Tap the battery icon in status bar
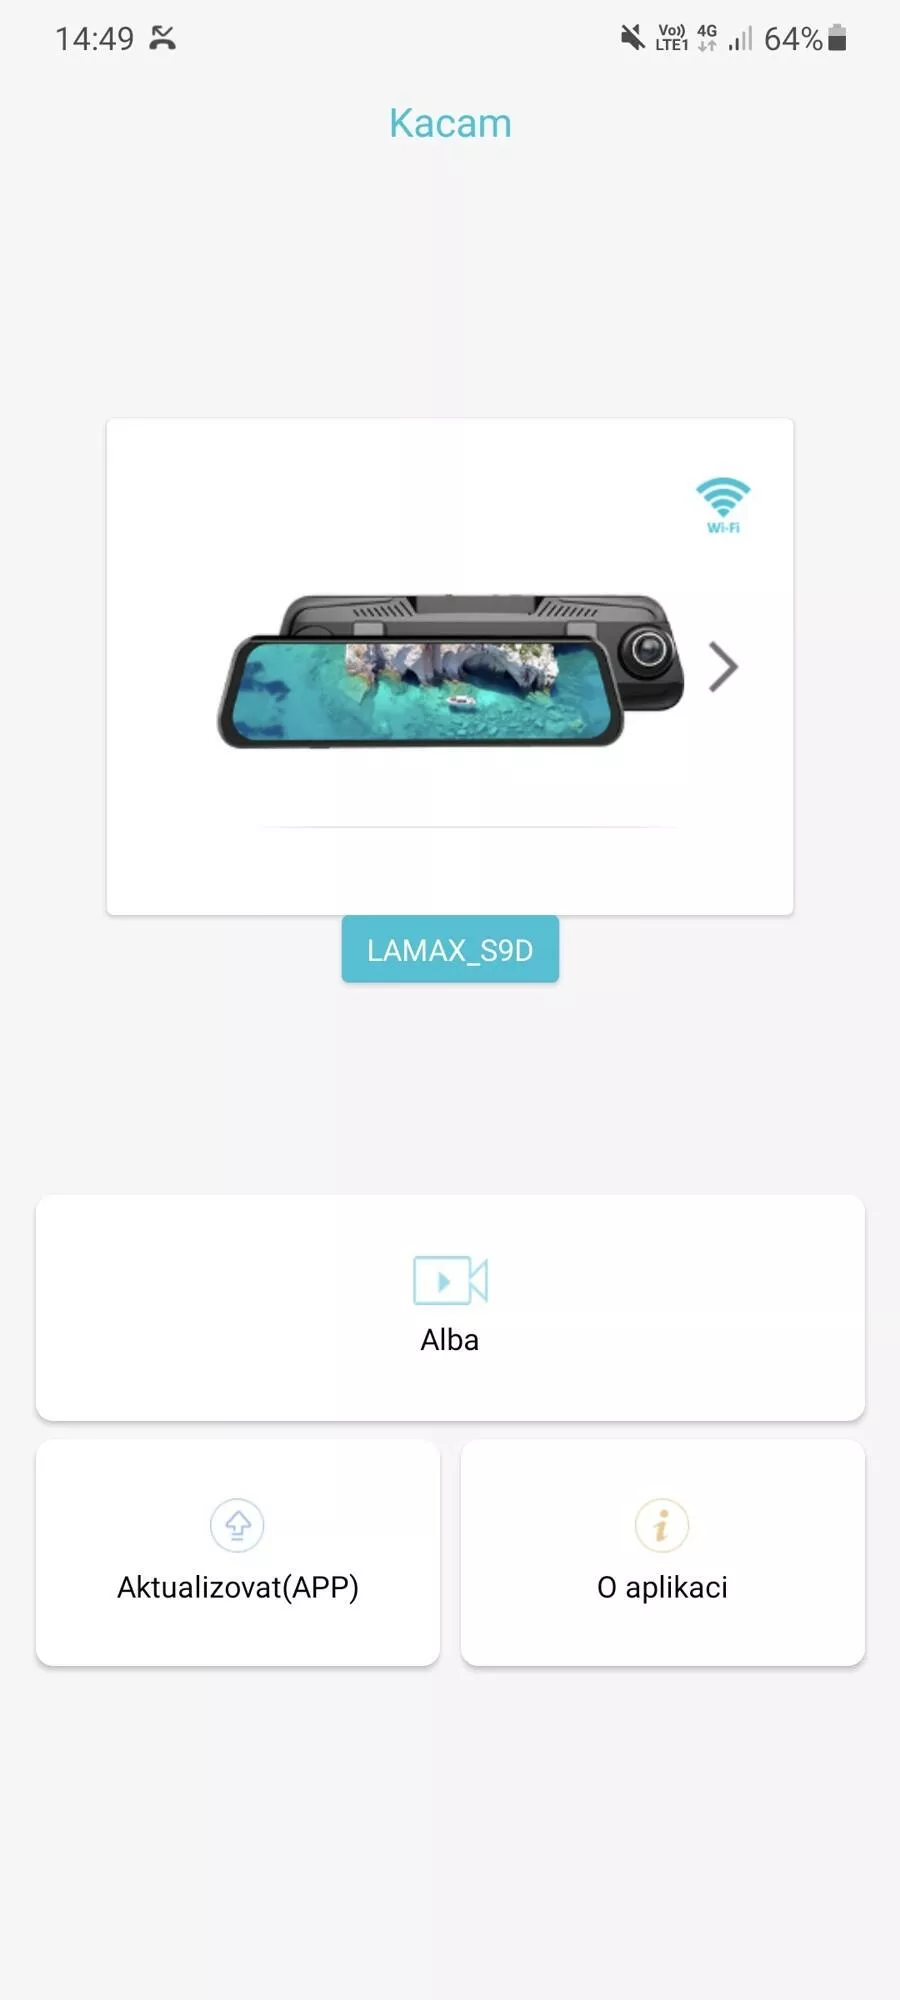The width and height of the screenshot is (900, 2000). pyautogui.click(x=838, y=38)
